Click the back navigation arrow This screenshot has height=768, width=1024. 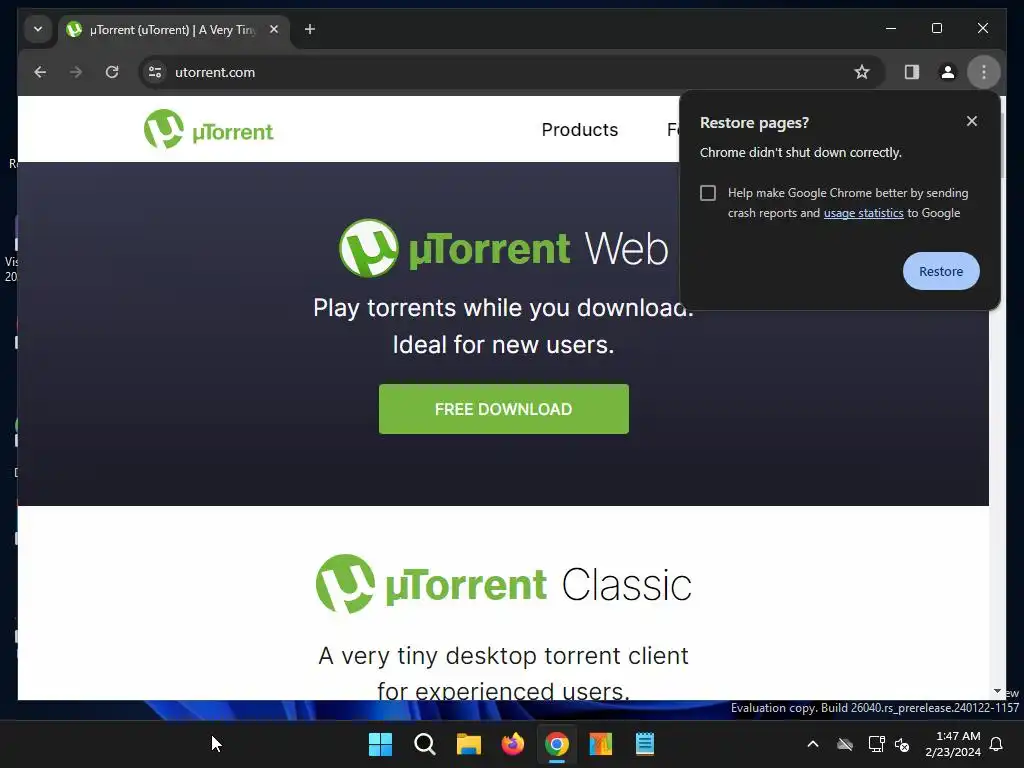coord(40,72)
